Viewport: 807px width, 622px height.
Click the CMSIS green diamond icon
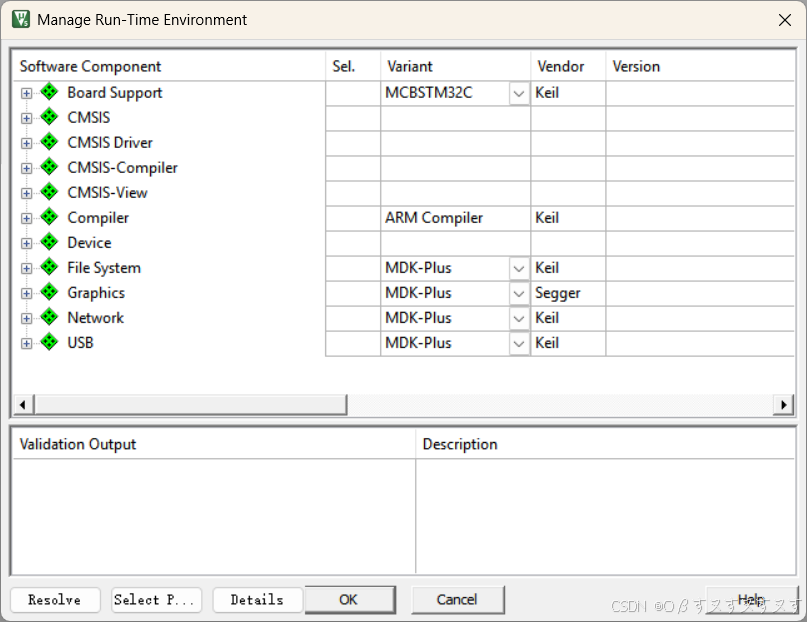coord(48,117)
